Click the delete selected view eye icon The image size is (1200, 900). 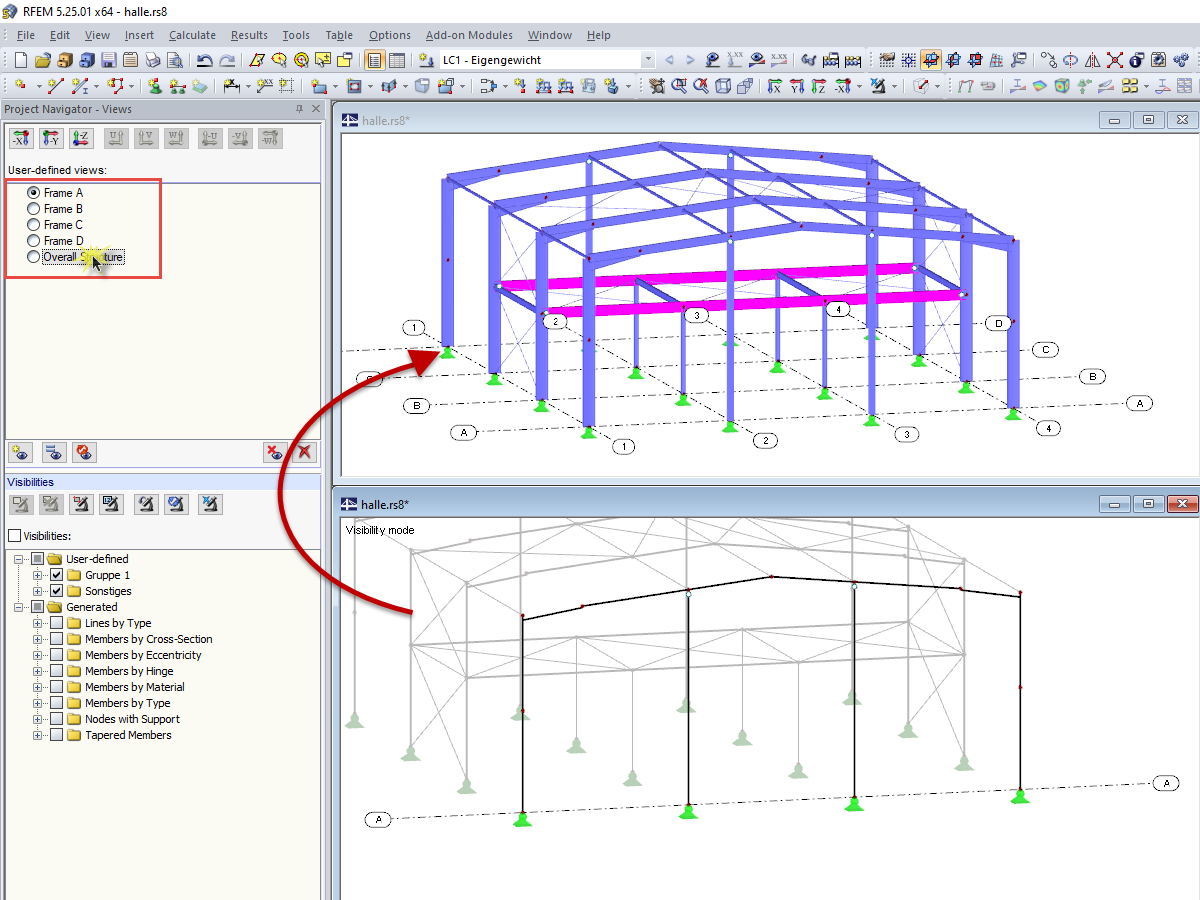click(x=275, y=452)
